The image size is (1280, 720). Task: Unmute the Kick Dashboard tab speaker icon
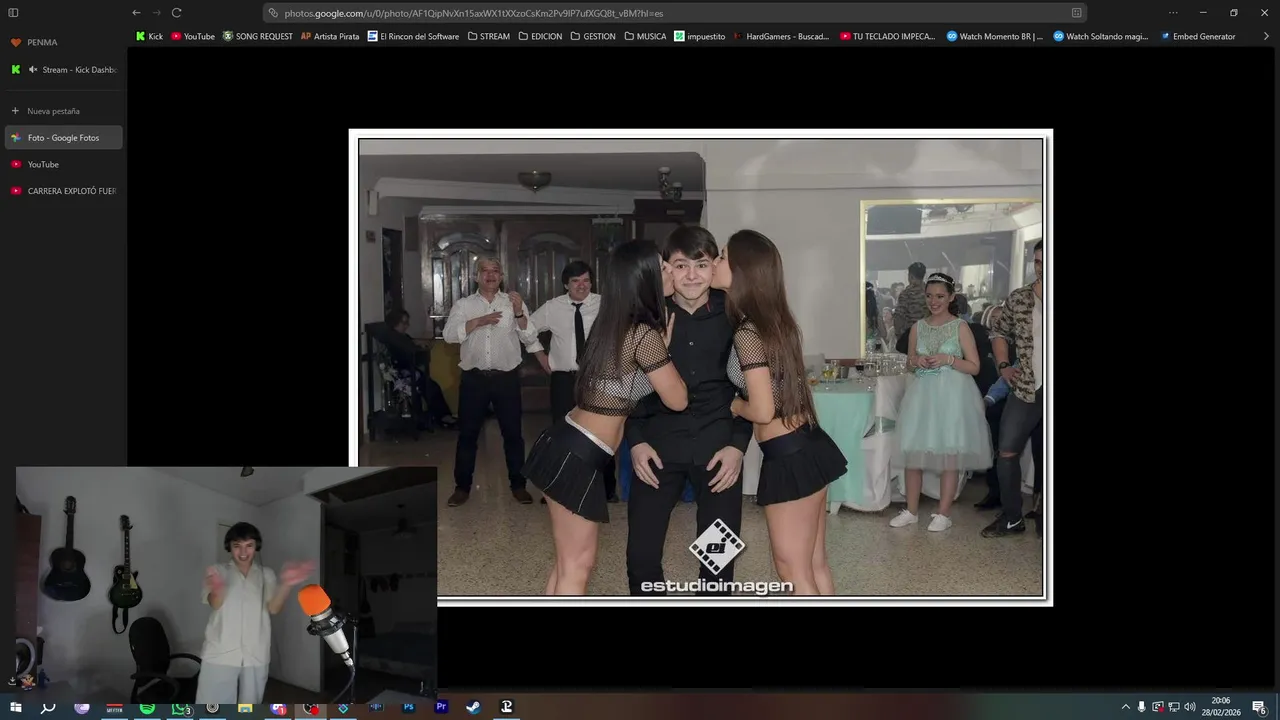coord(33,70)
